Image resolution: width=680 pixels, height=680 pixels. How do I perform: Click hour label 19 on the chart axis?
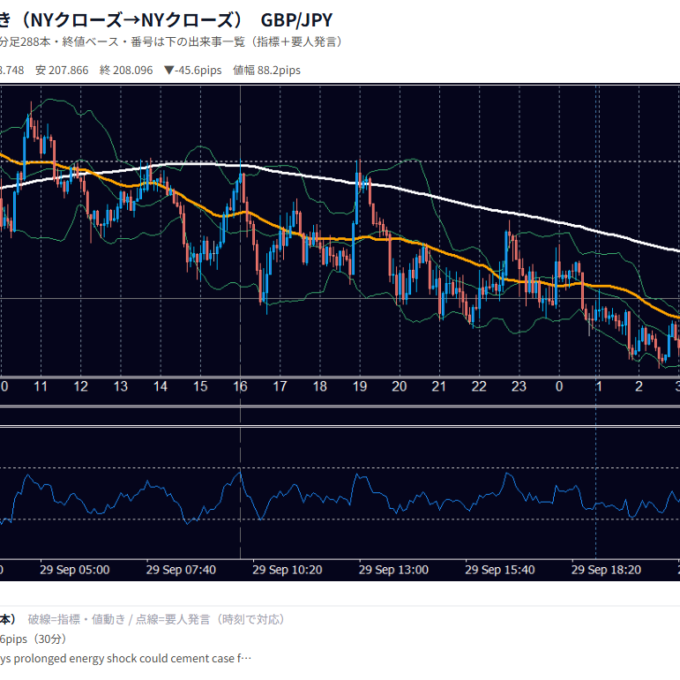pos(360,386)
